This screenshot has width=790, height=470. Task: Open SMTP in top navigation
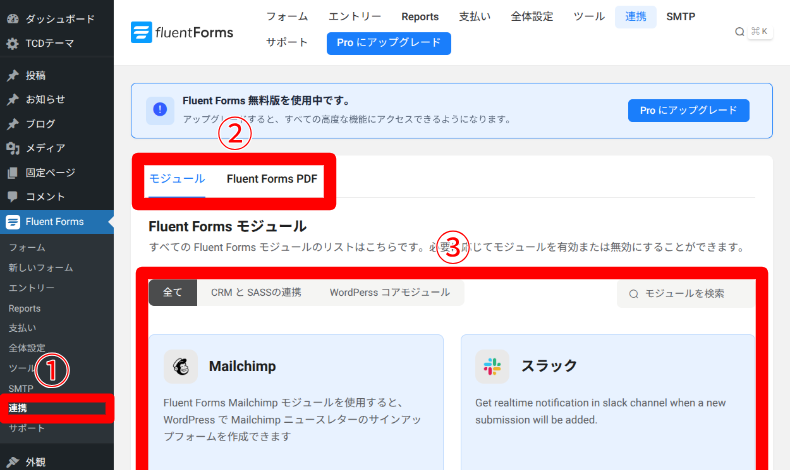tap(680, 17)
